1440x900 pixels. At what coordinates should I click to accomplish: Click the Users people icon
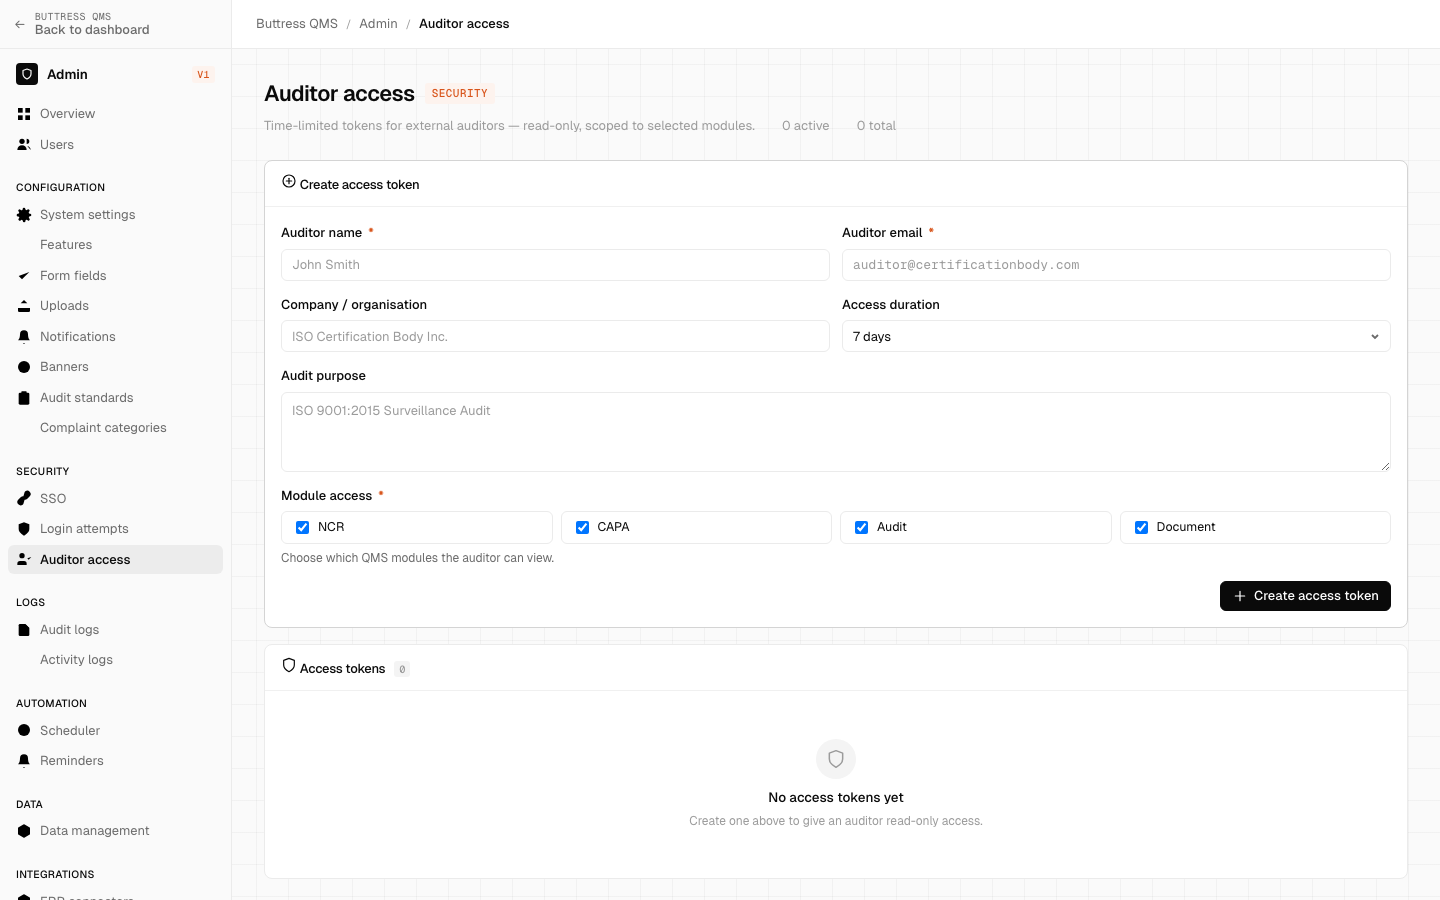(24, 145)
